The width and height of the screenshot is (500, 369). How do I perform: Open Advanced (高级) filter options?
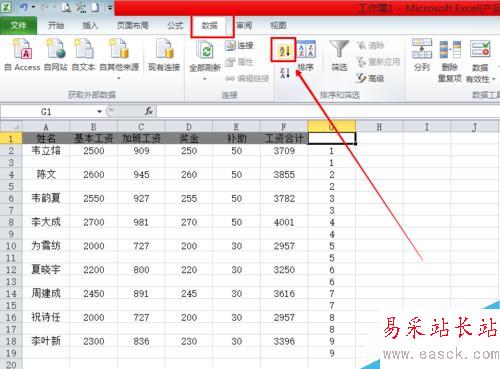[370, 78]
